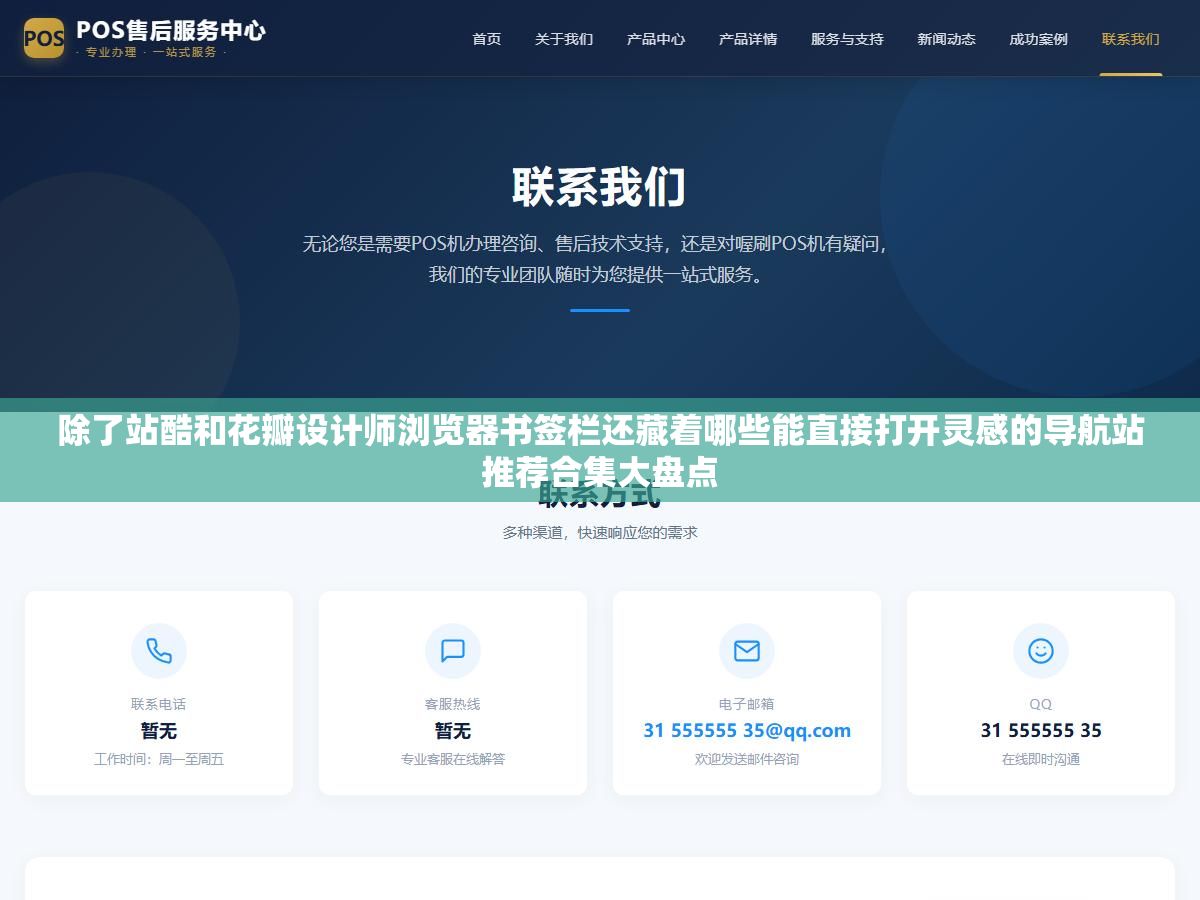Go to 关于我们 in navigation
Image resolution: width=1200 pixels, height=900 pixels.
(564, 39)
